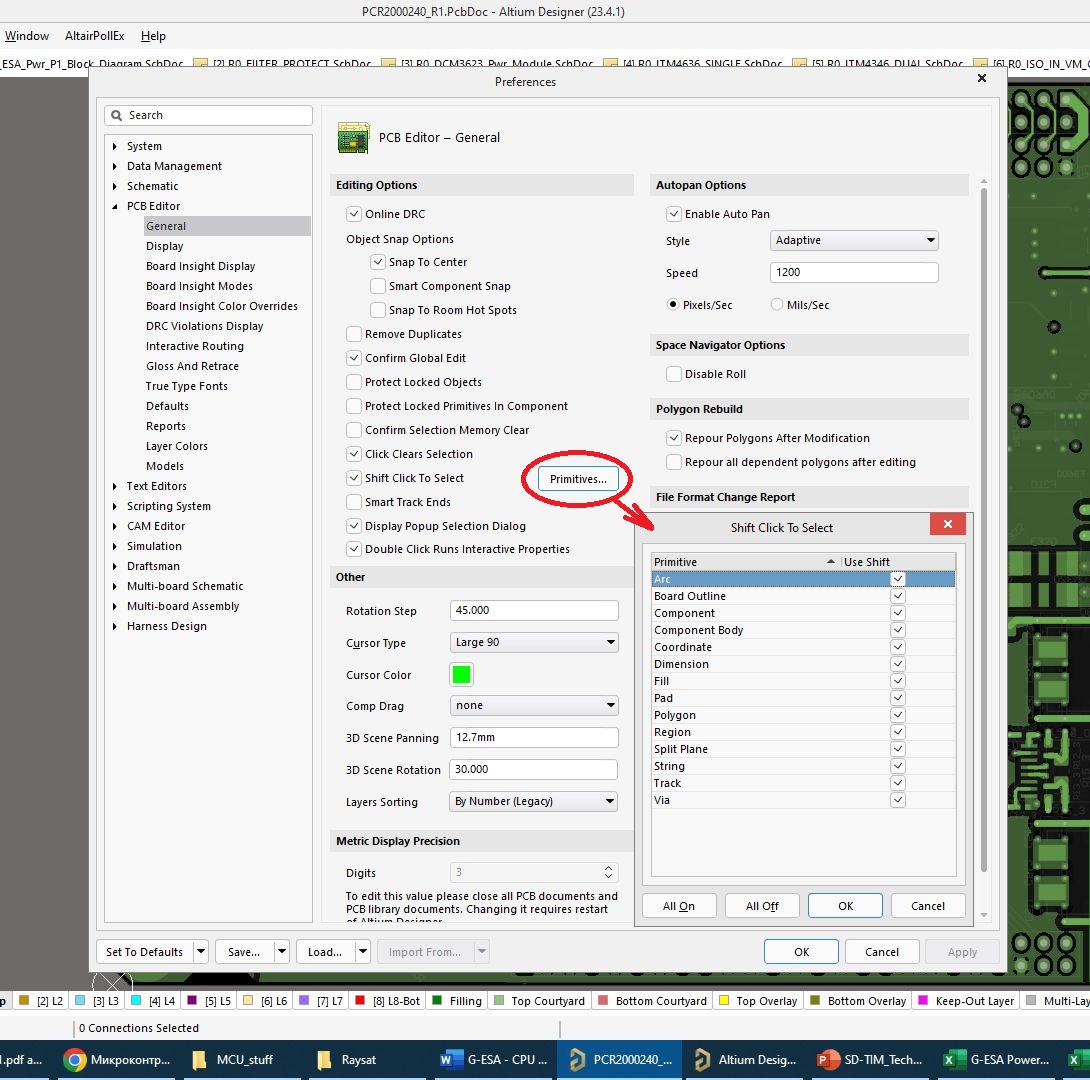
Task: Open Chrome in the taskbar
Action: (x=117, y=1060)
